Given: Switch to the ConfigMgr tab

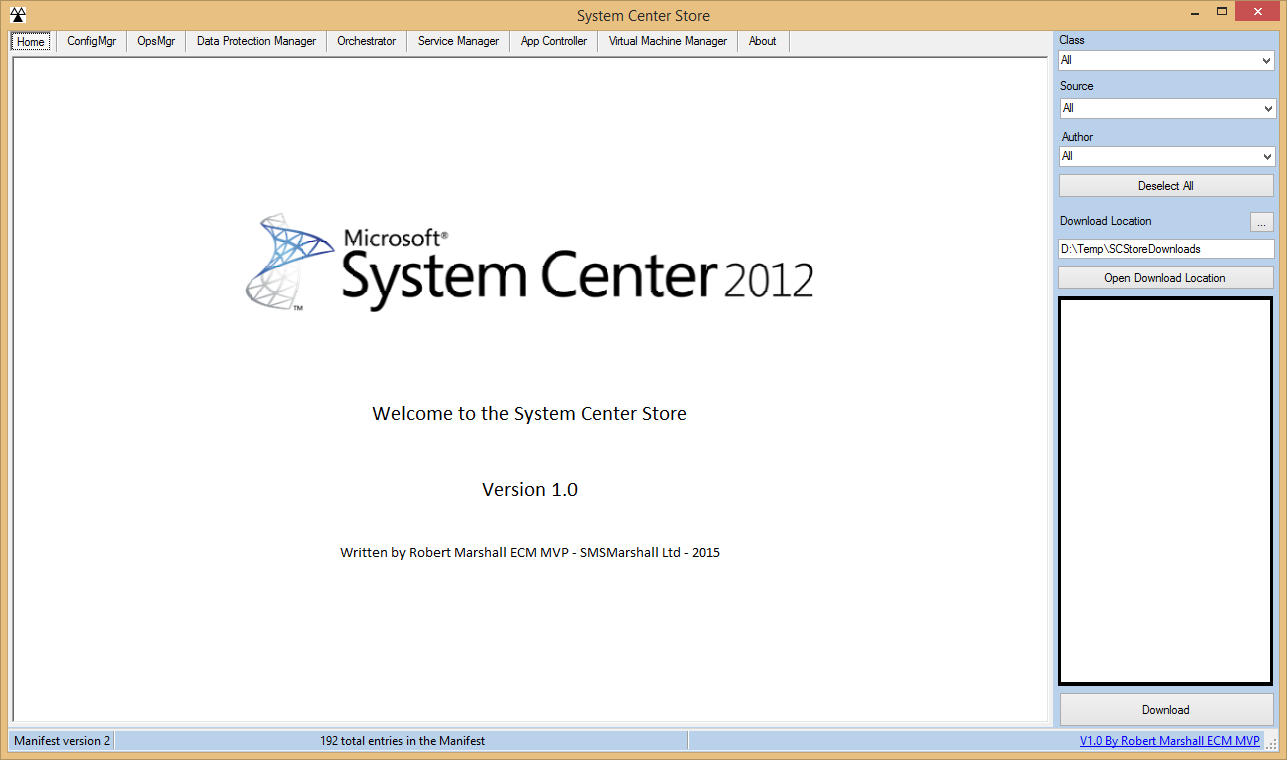Looking at the screenshot, I should coord(91,41).
